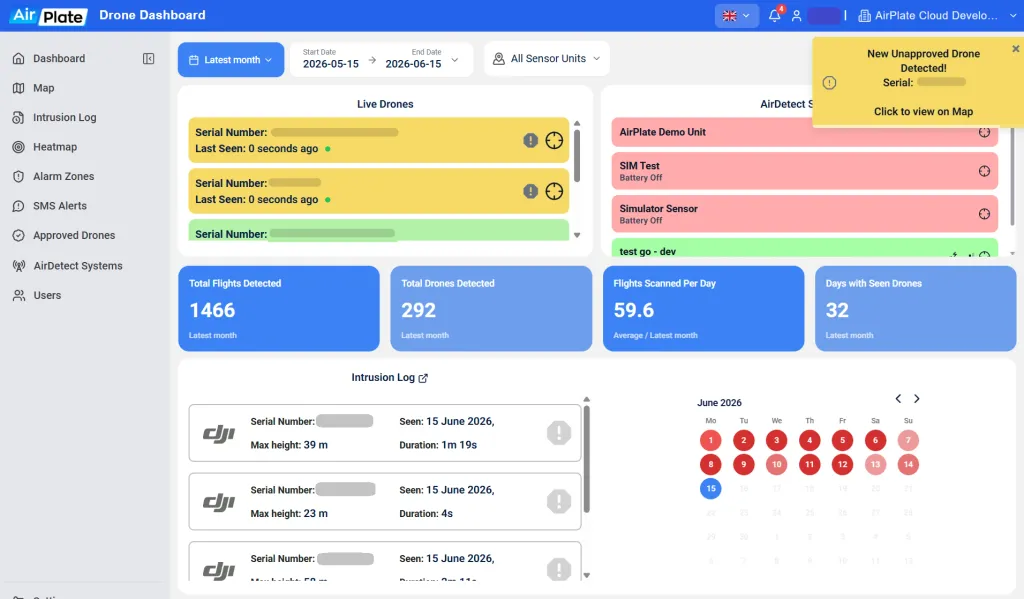Go to previous calendar month
Viewport: 1024px width, 599px height.
[898, 398]
